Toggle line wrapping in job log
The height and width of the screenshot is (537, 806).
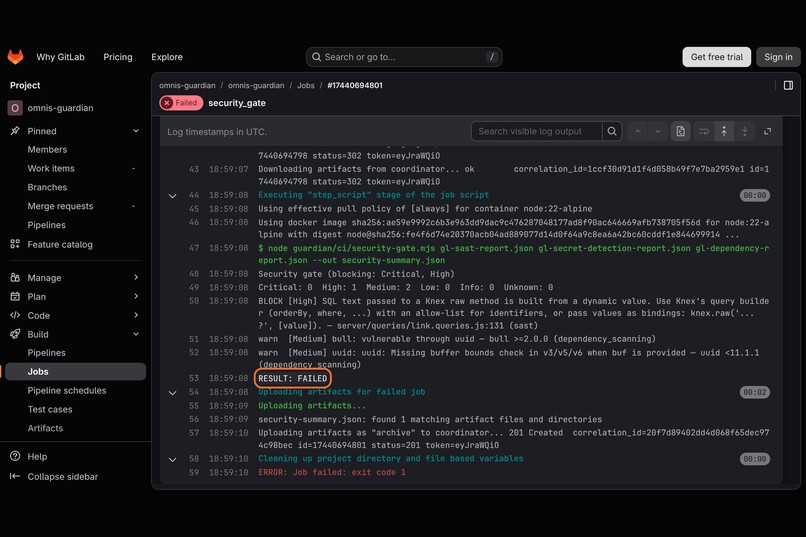[x=704, y=131]
